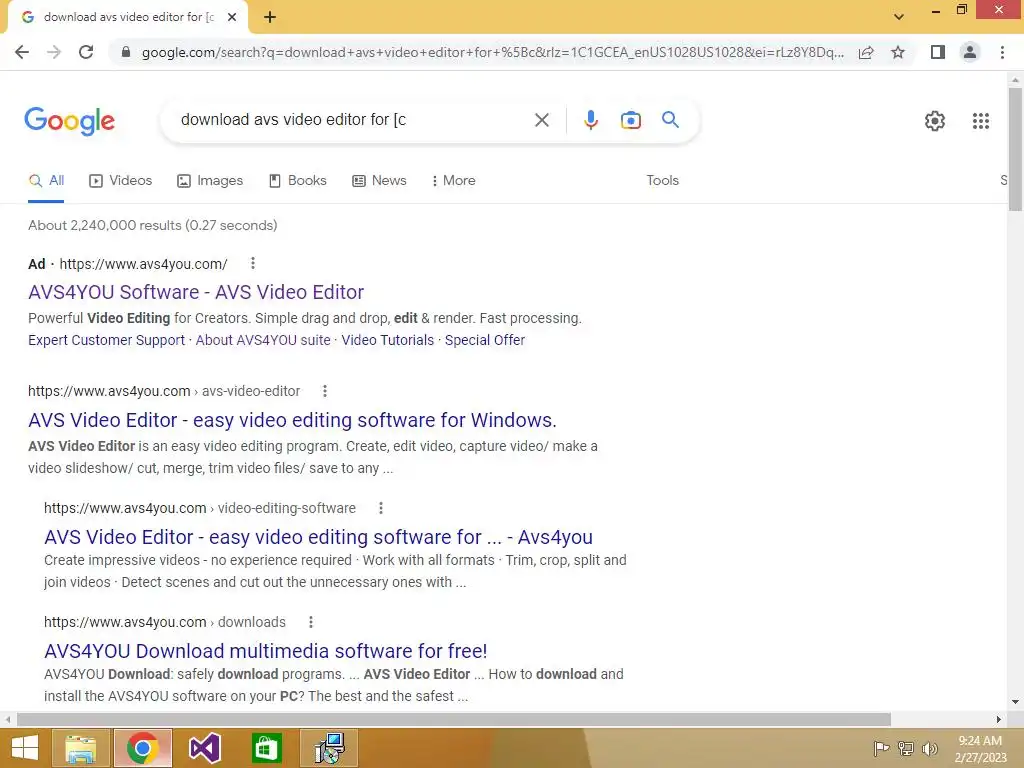Viewport: 1024px width, 768px height.
Task: Open Action Center flag icon
Action: click(x=882, y=748)
